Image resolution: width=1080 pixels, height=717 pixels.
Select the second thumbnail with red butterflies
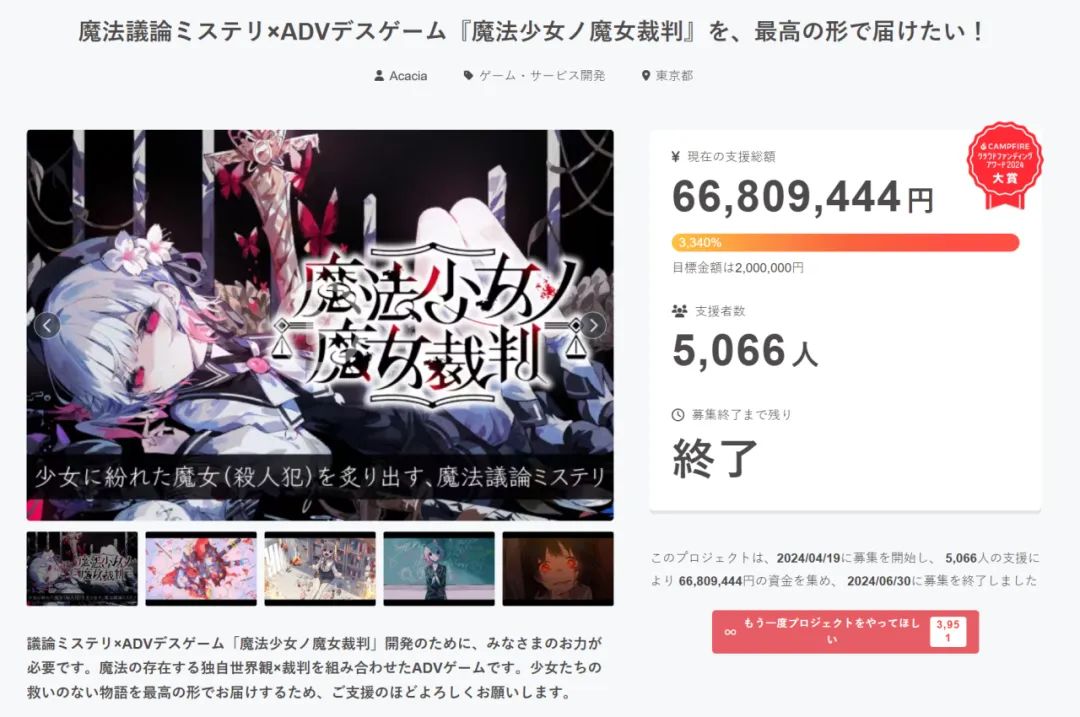pyautogui.click(x=201, y=569)
